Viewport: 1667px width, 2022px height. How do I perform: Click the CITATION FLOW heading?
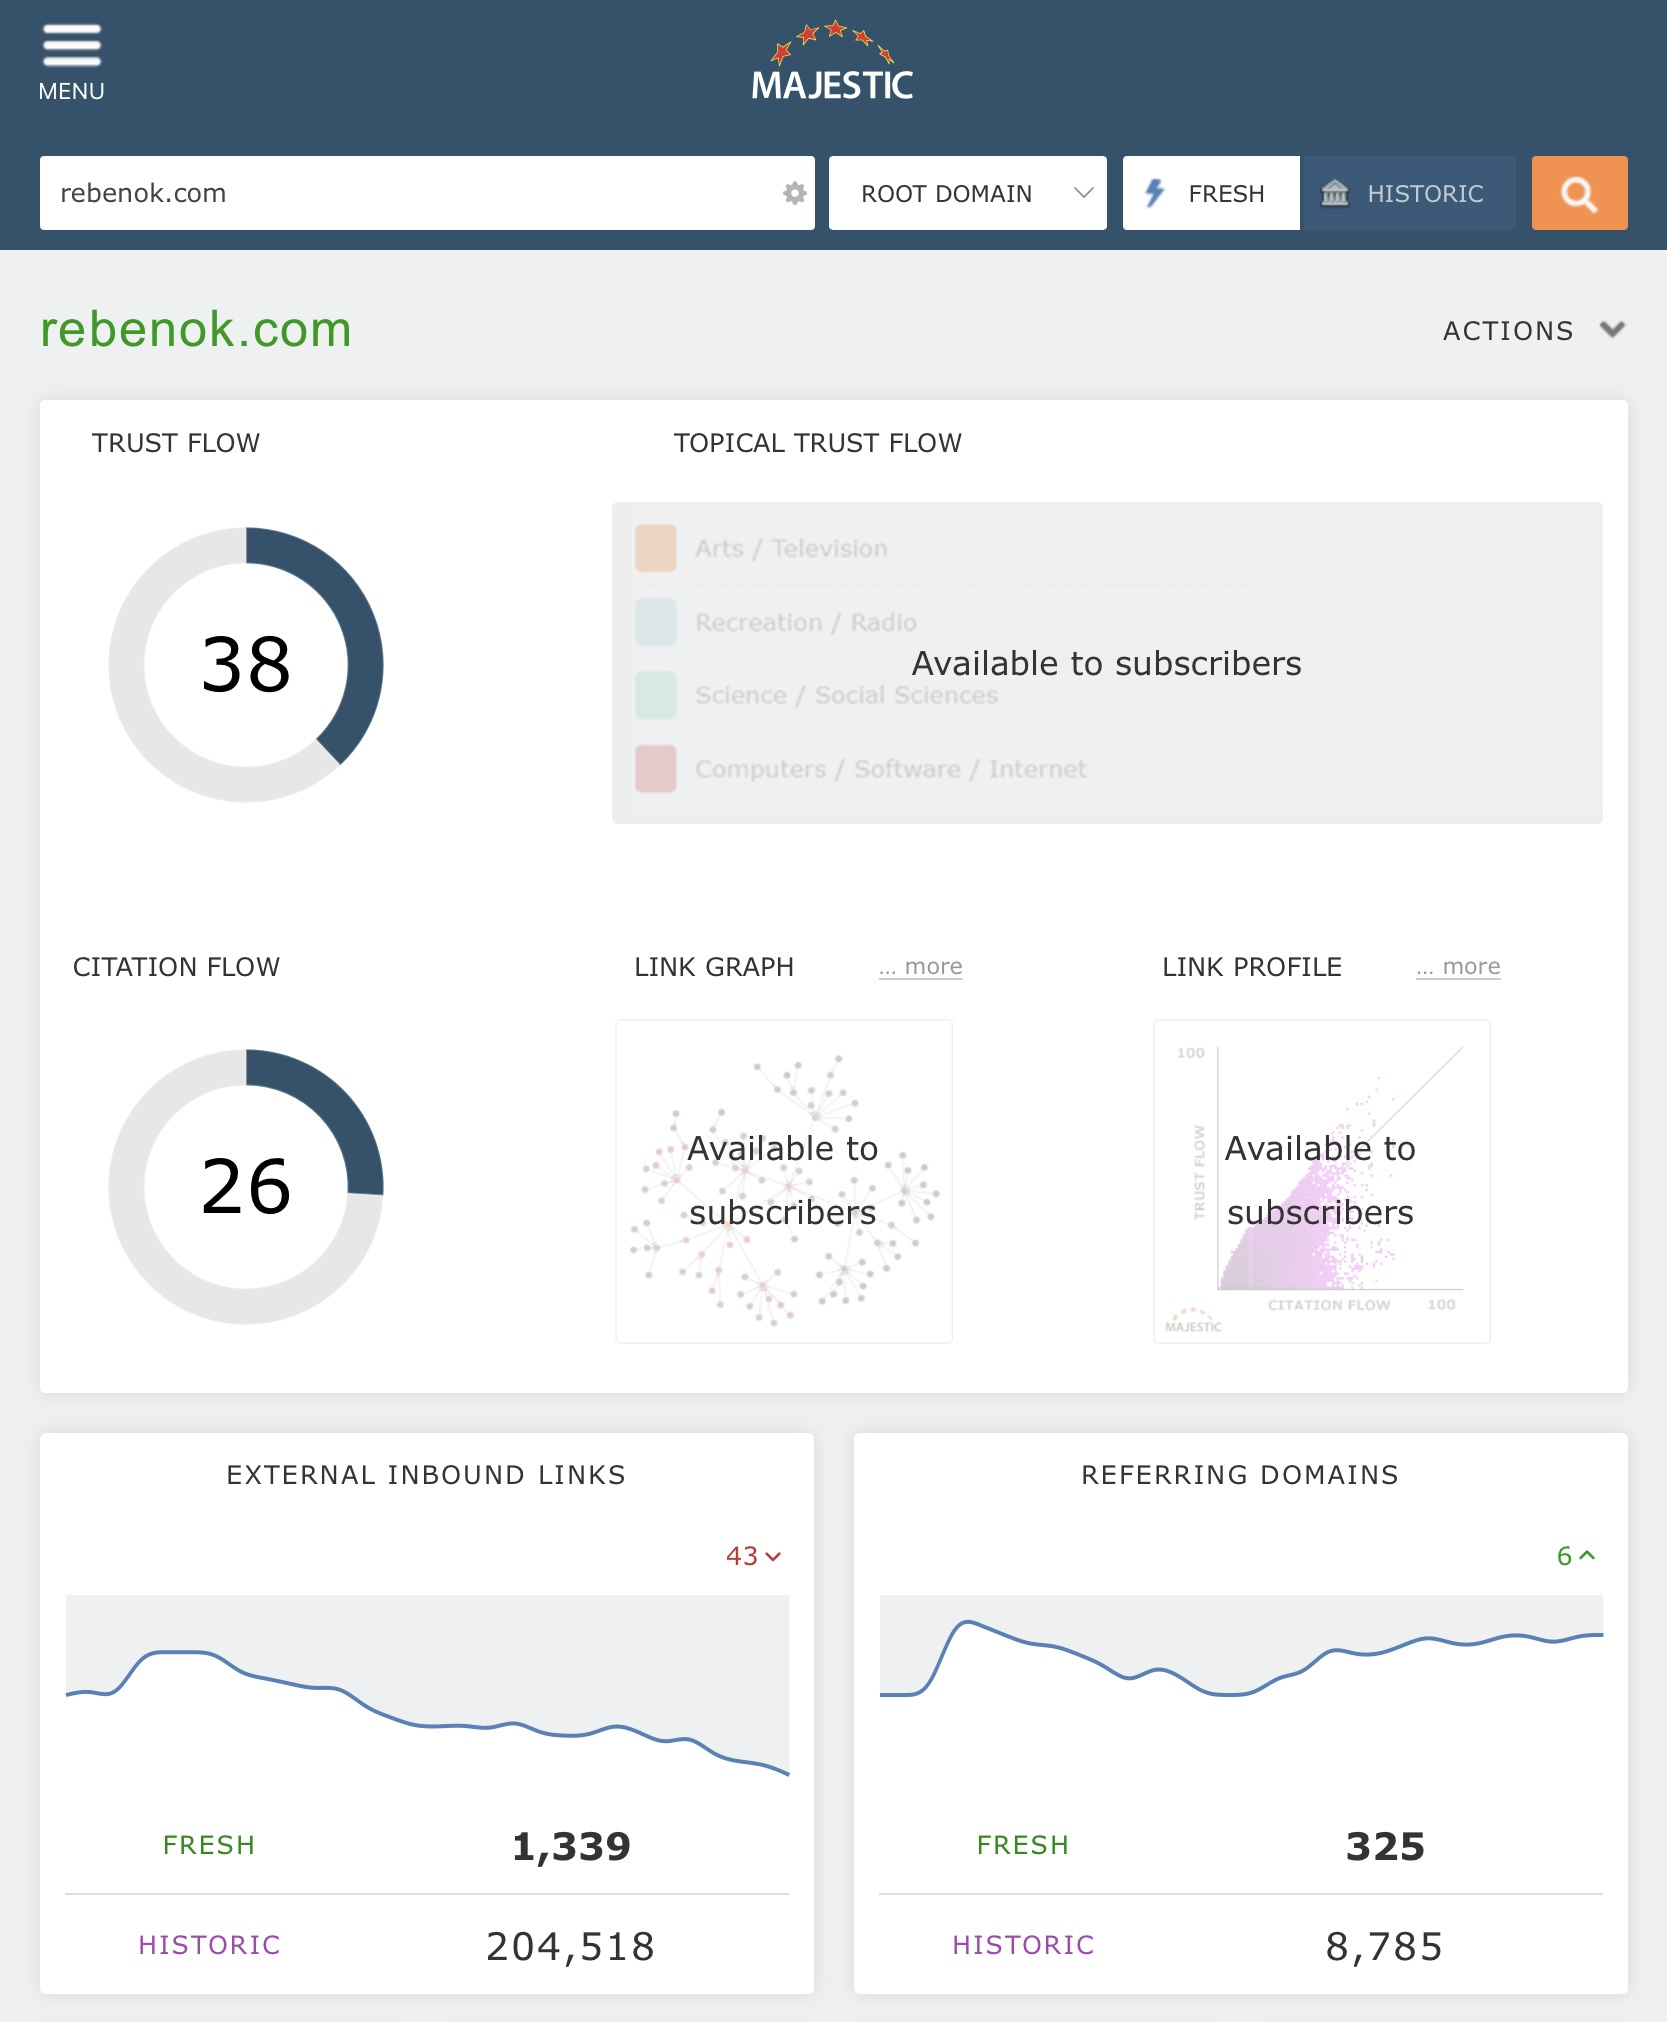click(x=176, y=967)
